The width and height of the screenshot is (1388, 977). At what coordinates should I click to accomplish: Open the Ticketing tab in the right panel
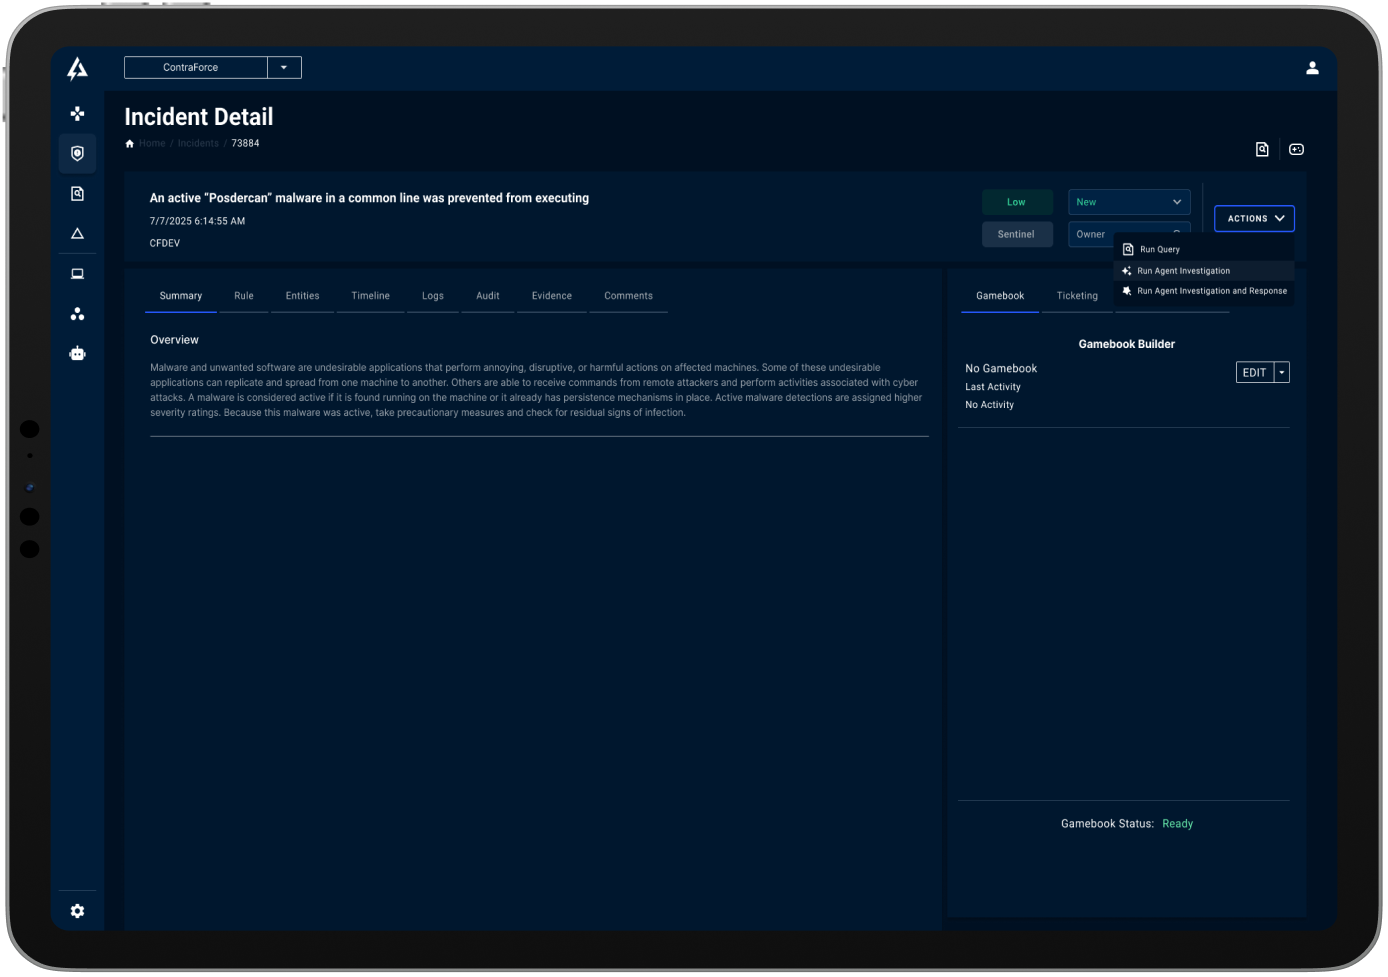[1077, 295]
